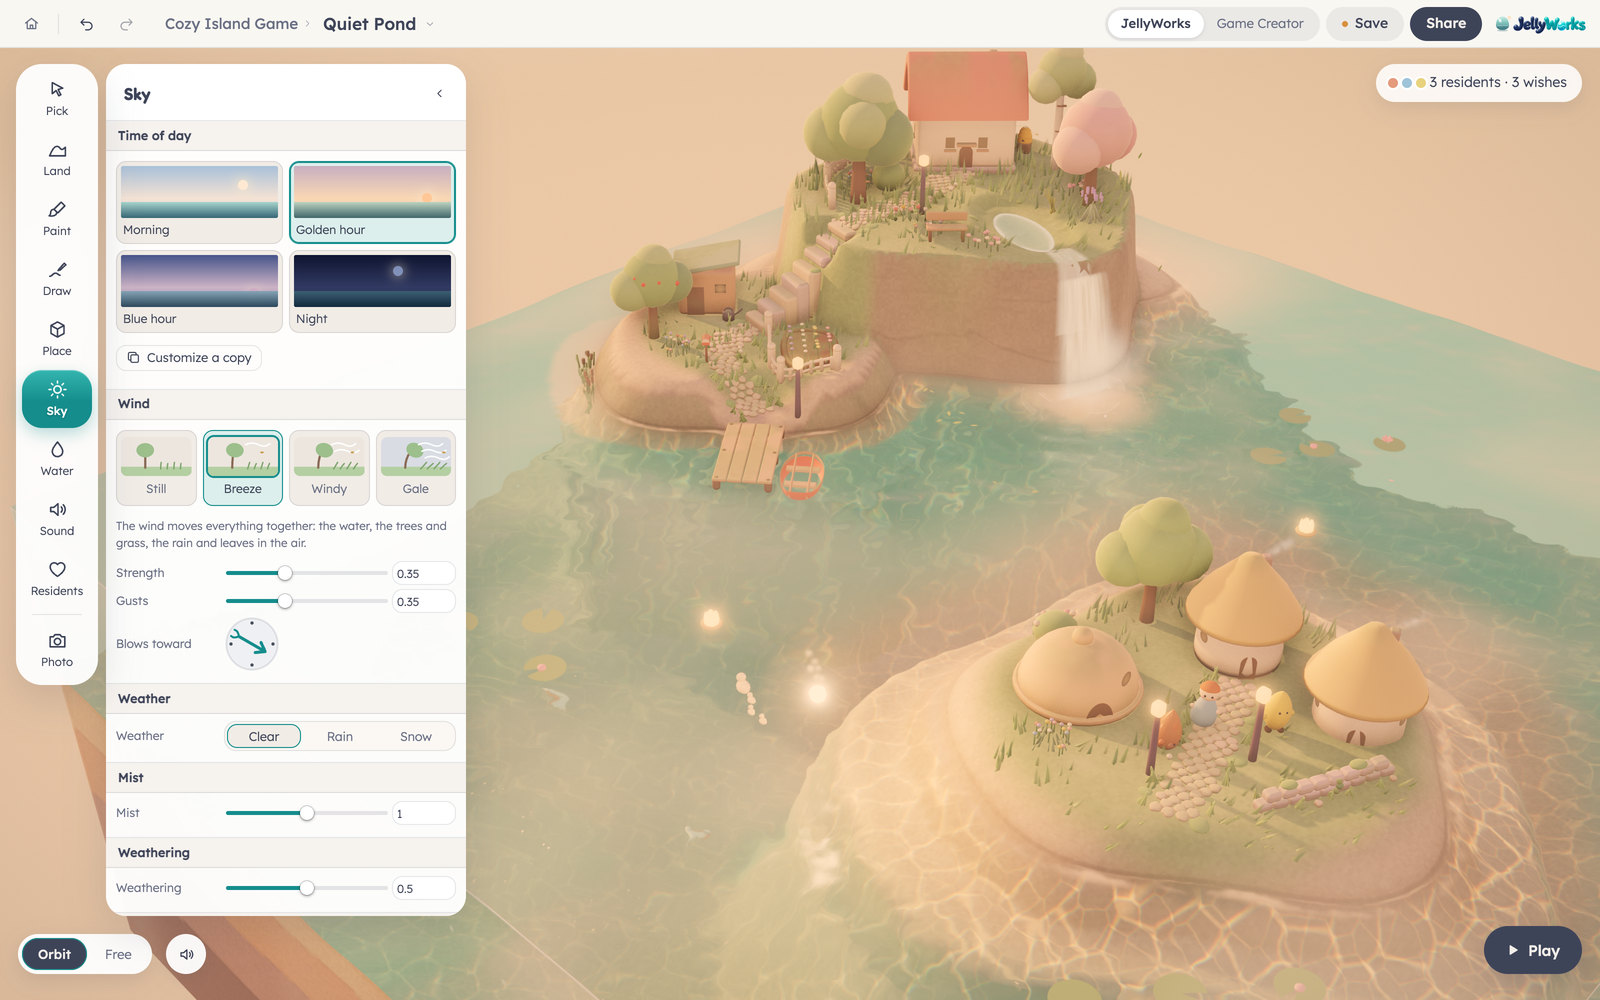Open the Sound tool

pos(57,519)
